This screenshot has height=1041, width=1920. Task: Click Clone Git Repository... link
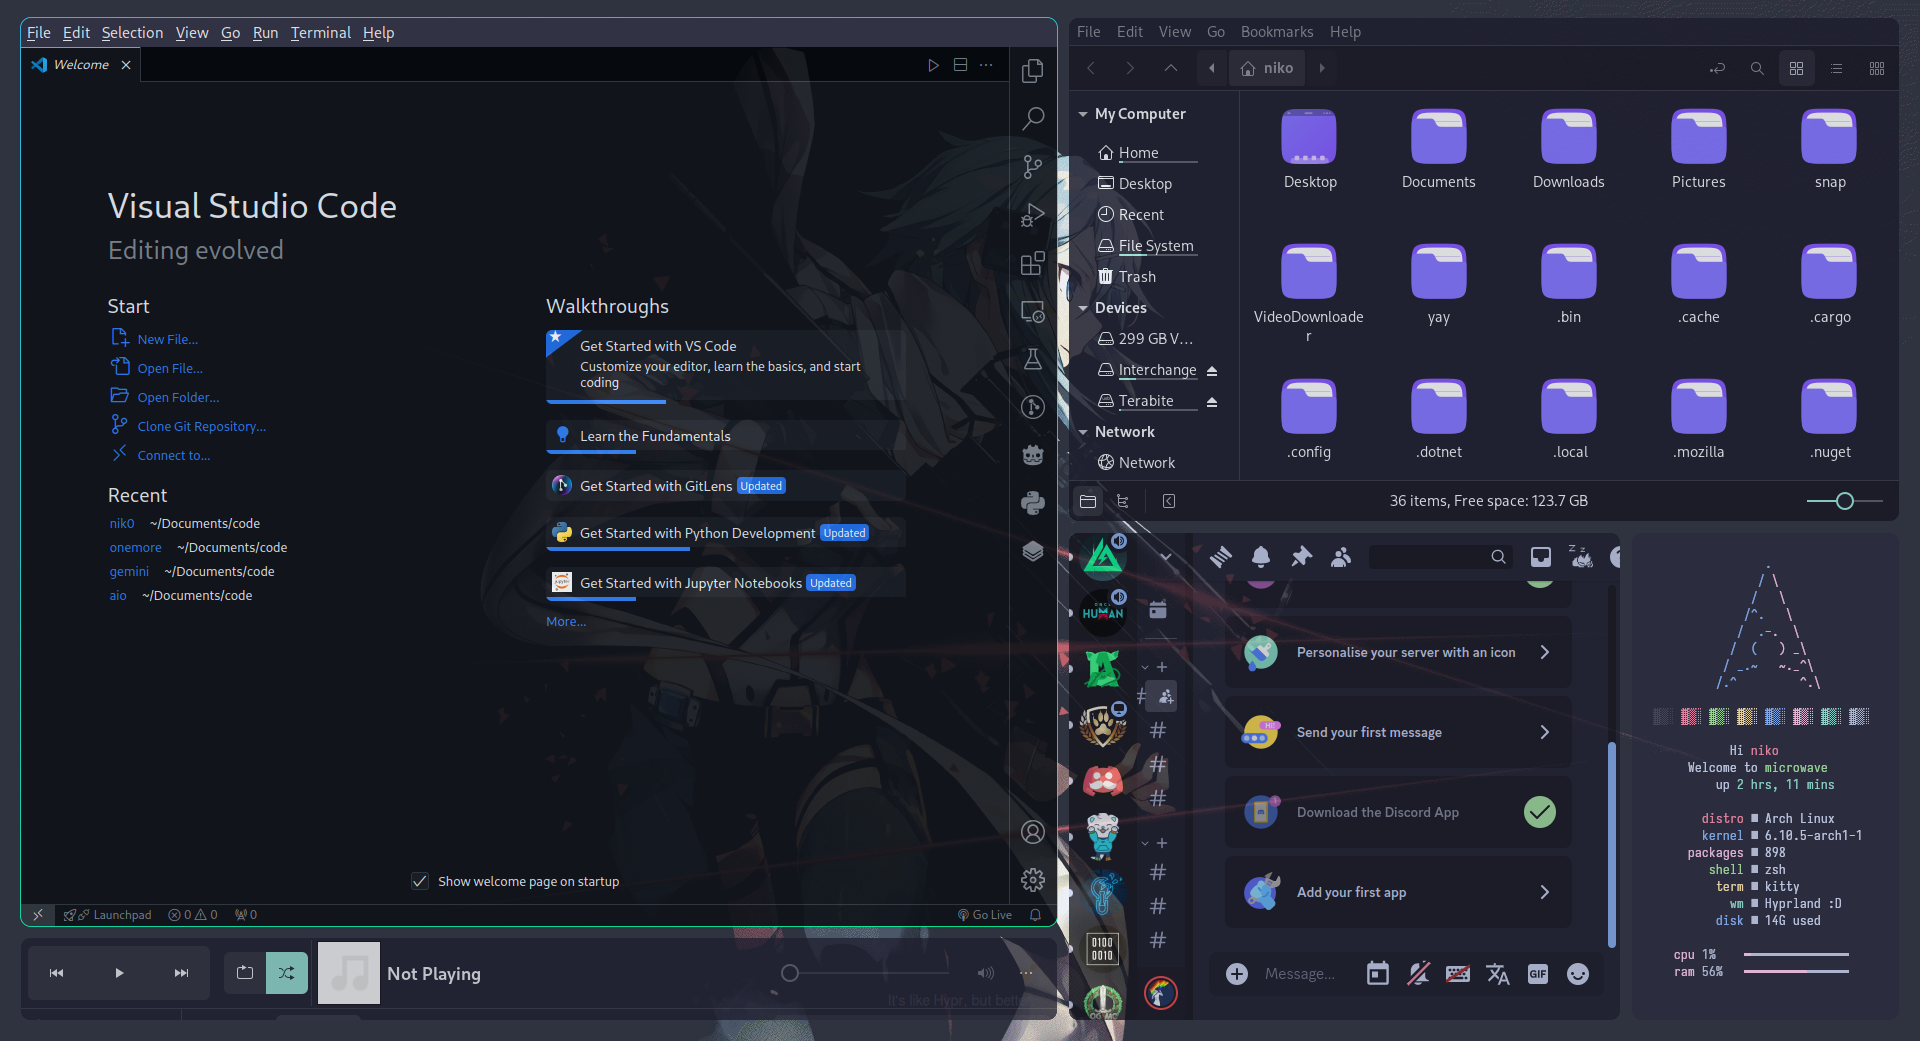click(x=202, y=426)
